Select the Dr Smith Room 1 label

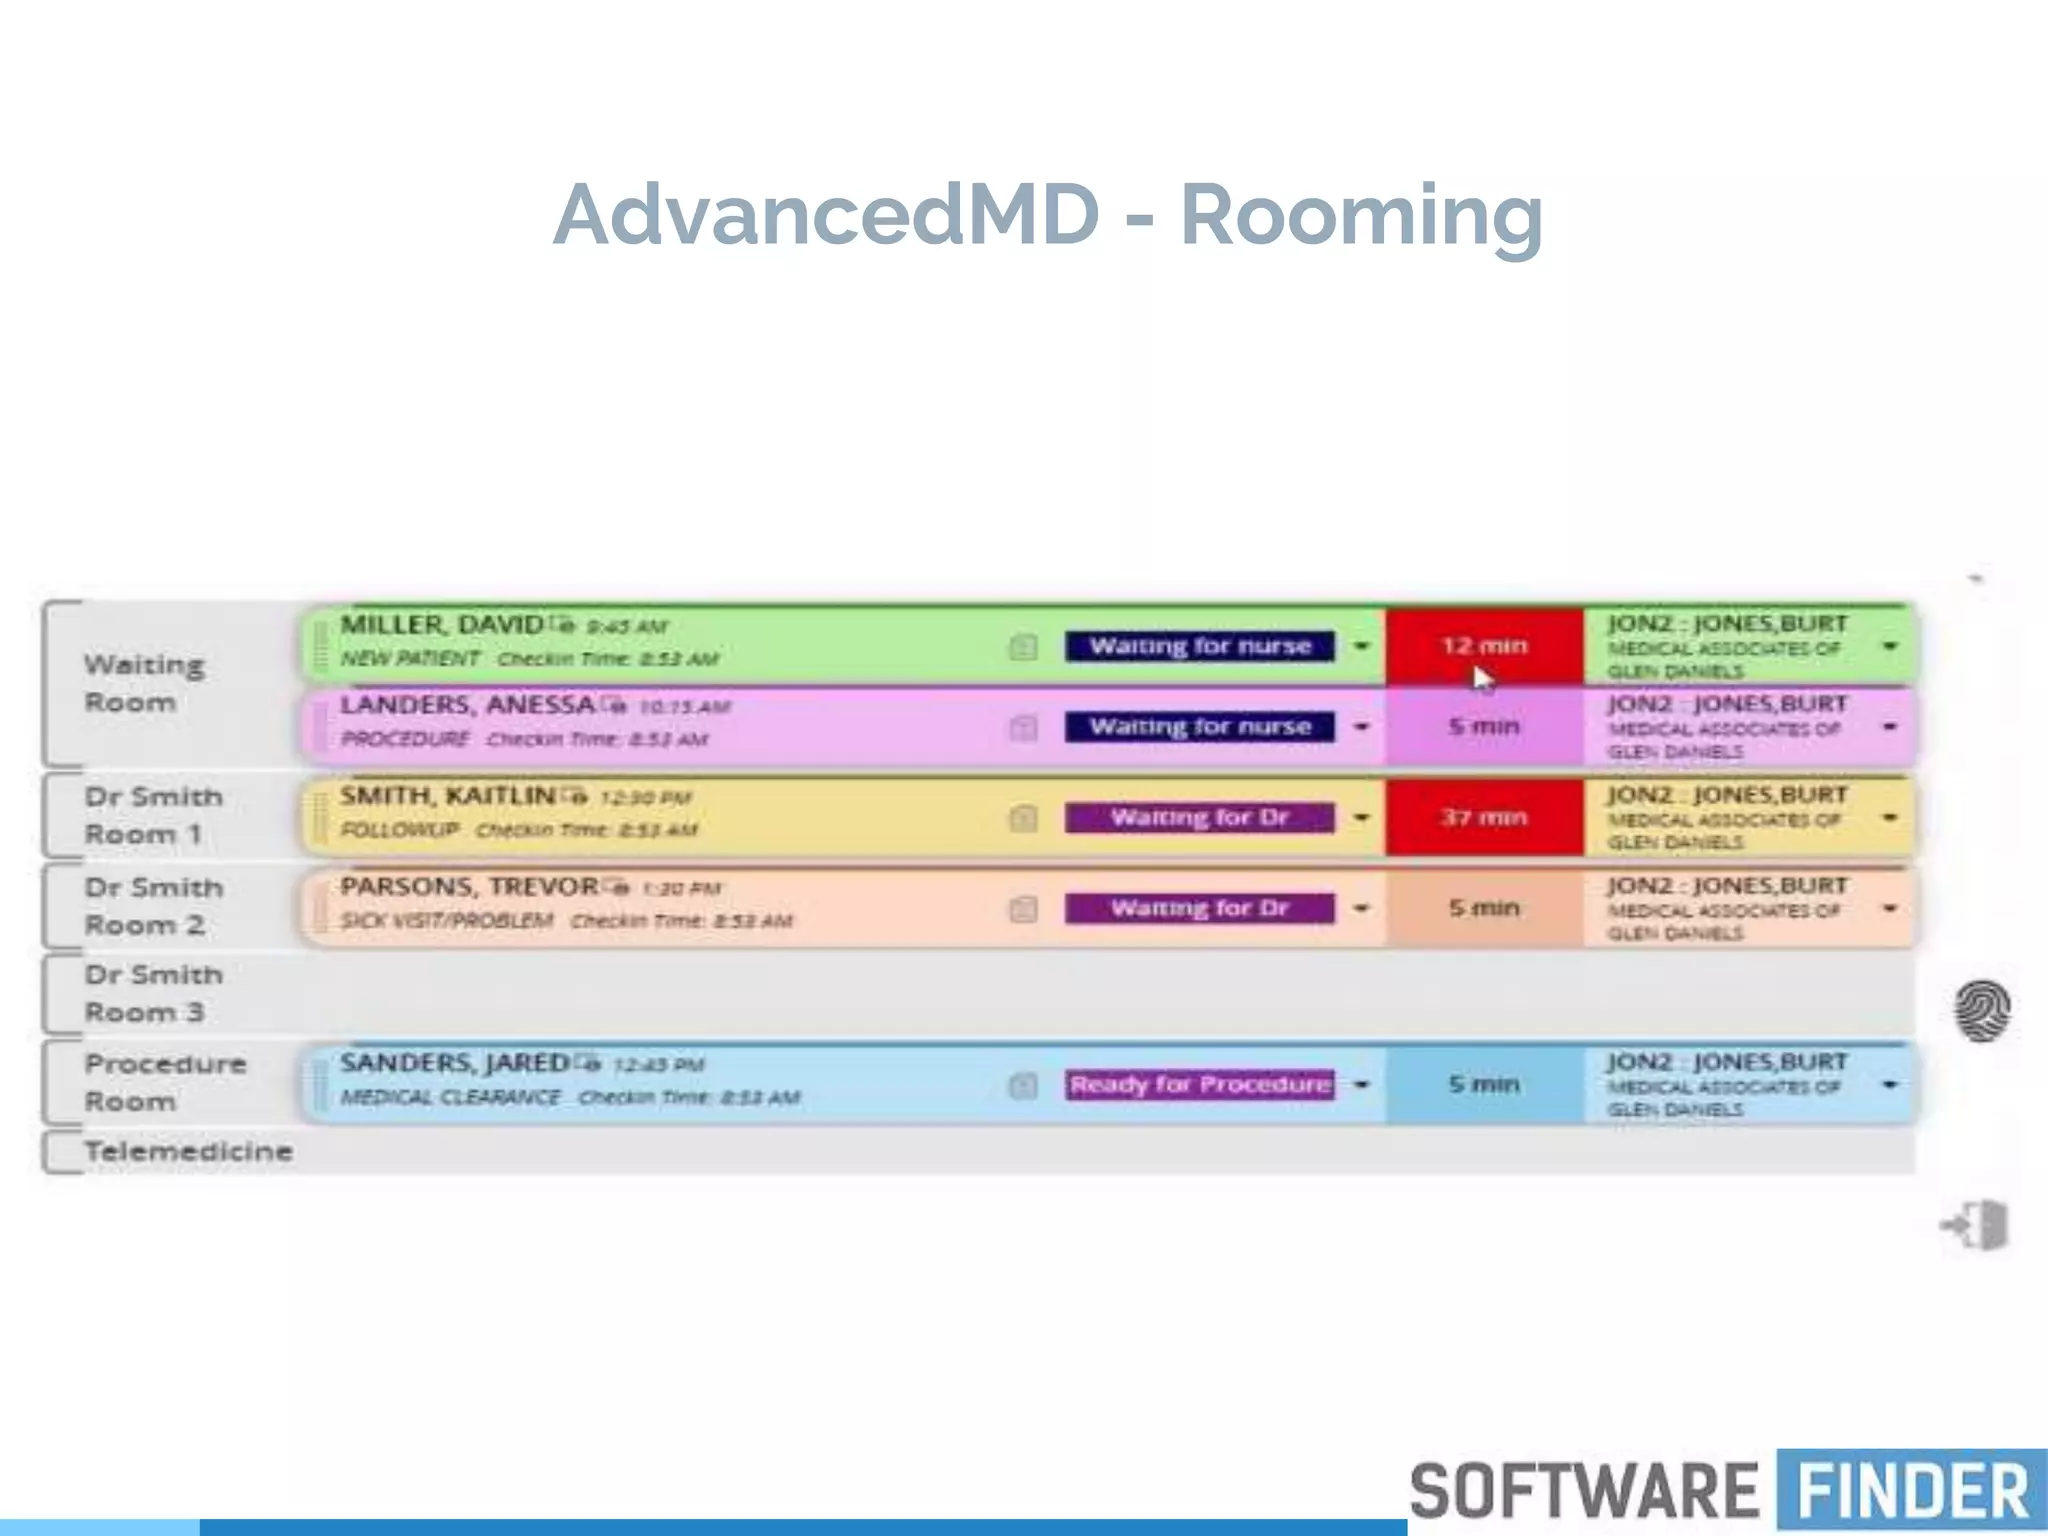point(154,815)
